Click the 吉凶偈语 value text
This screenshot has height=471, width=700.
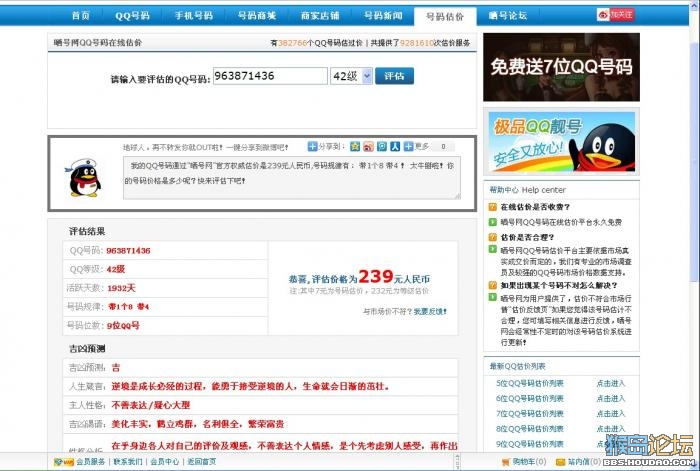tap(198, 424)
